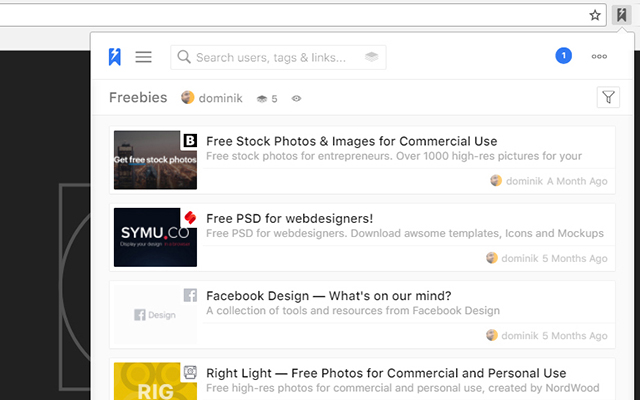Open the blue notifications badge
The height and width of the screenshot is (400, 640).
[x=563, y=56]
